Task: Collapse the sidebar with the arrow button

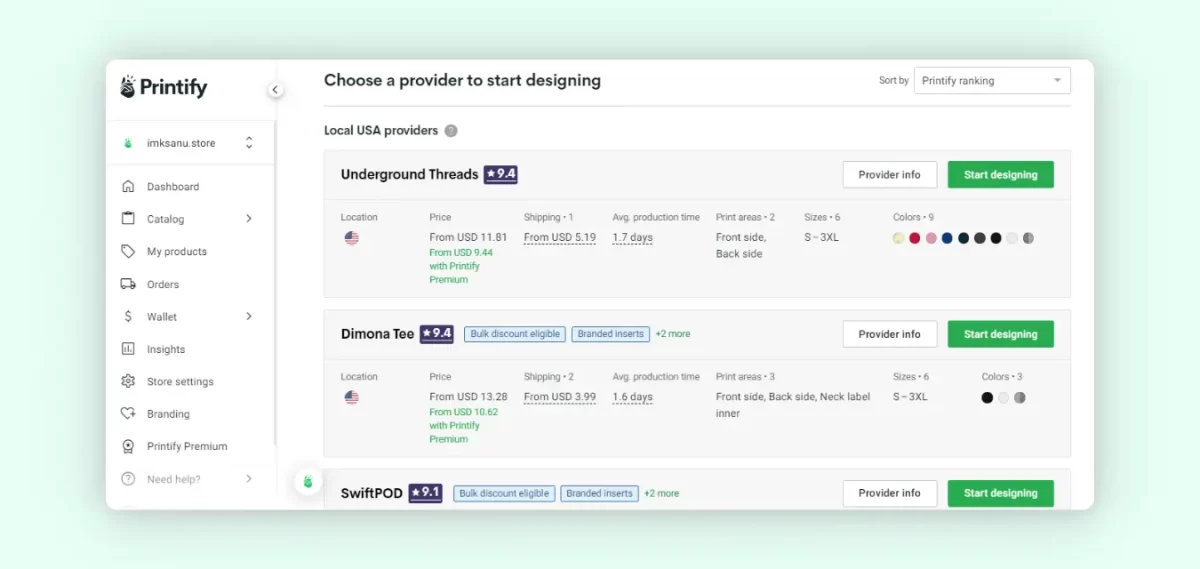Action: pos(275,90)
